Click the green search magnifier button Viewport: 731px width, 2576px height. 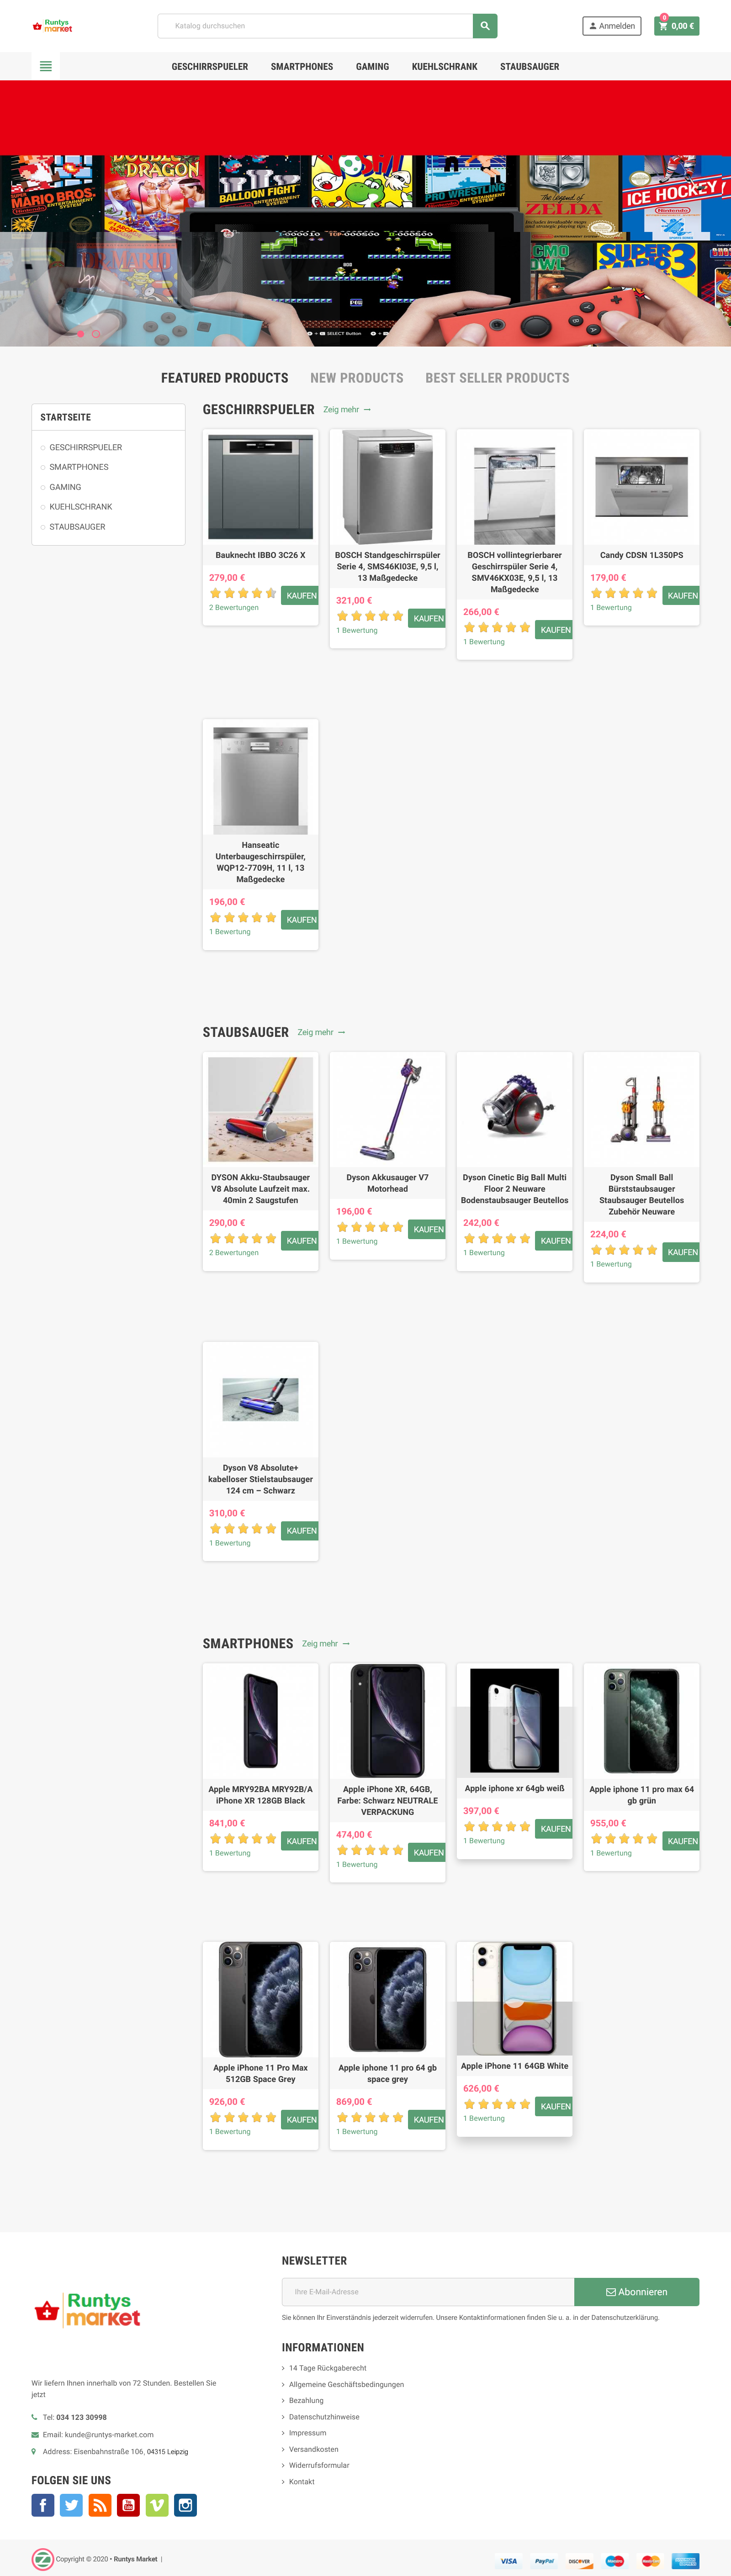[x=485, y=26]
